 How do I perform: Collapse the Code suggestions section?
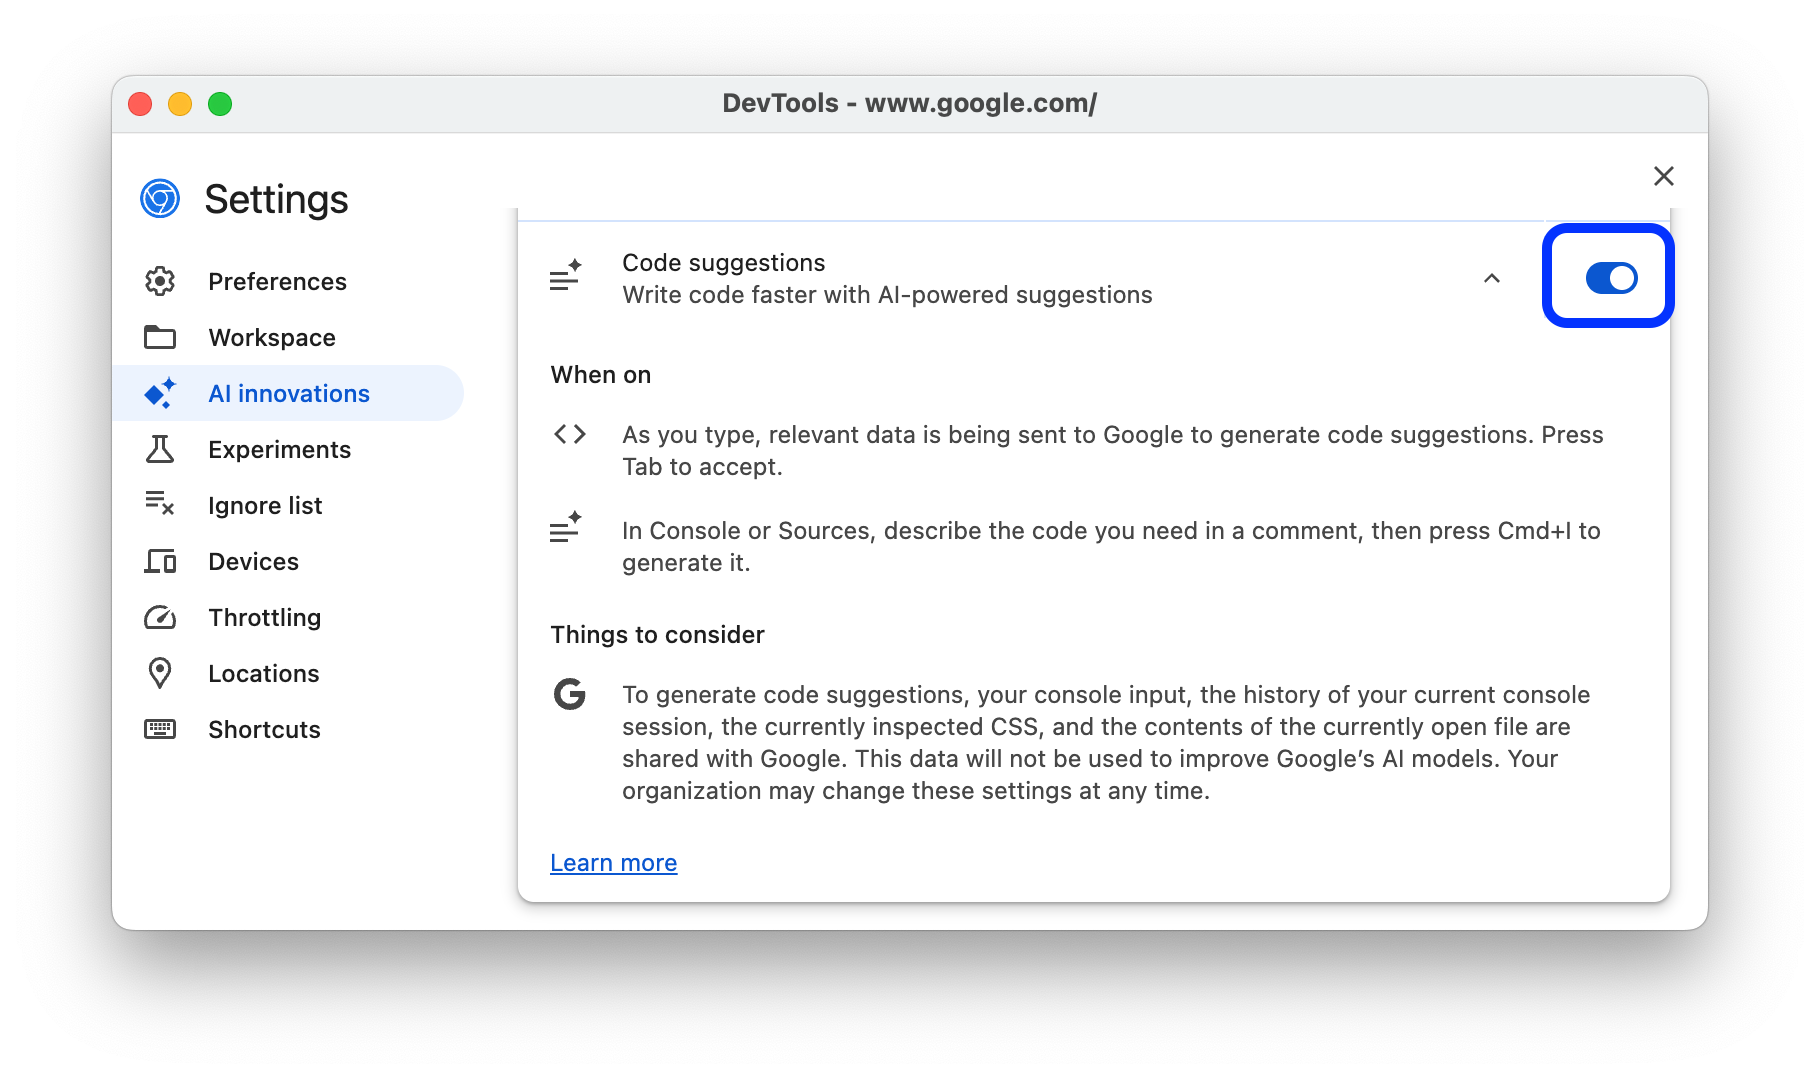pos(1492,279)
